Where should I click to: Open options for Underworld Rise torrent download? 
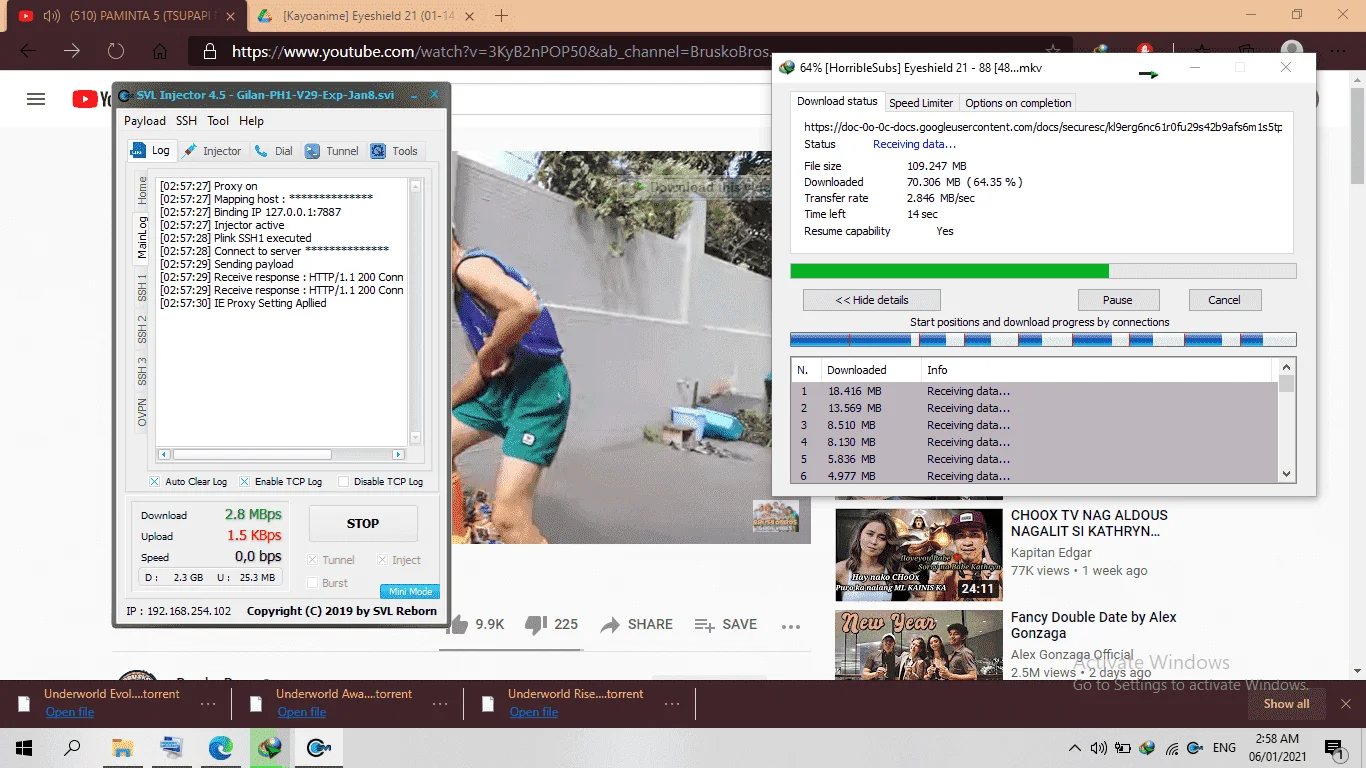[672, 703]
